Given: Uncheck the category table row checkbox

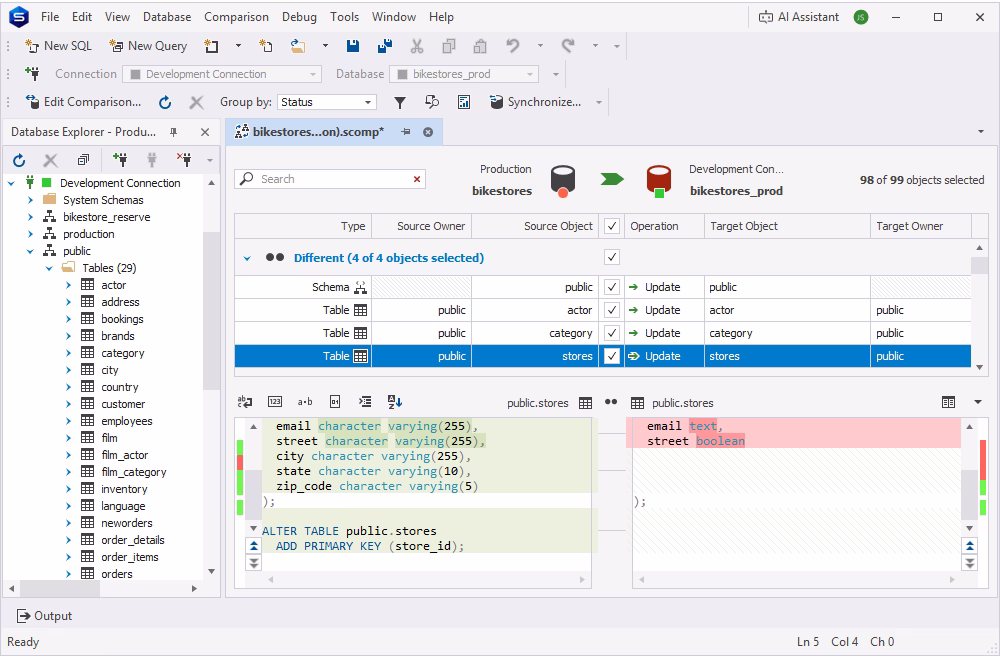Looking at the screenshot, I should 612,333.
